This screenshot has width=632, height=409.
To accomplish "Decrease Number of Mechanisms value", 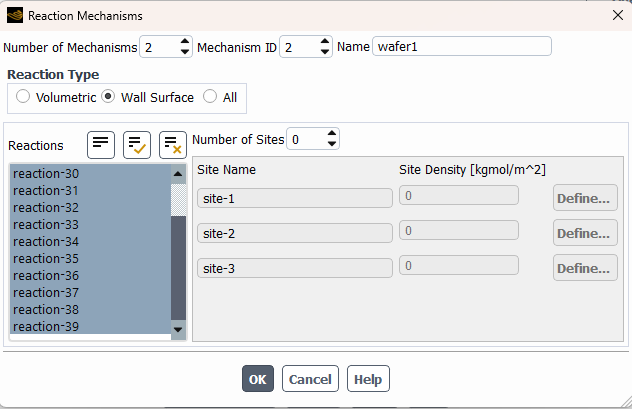I will (185, 52).
